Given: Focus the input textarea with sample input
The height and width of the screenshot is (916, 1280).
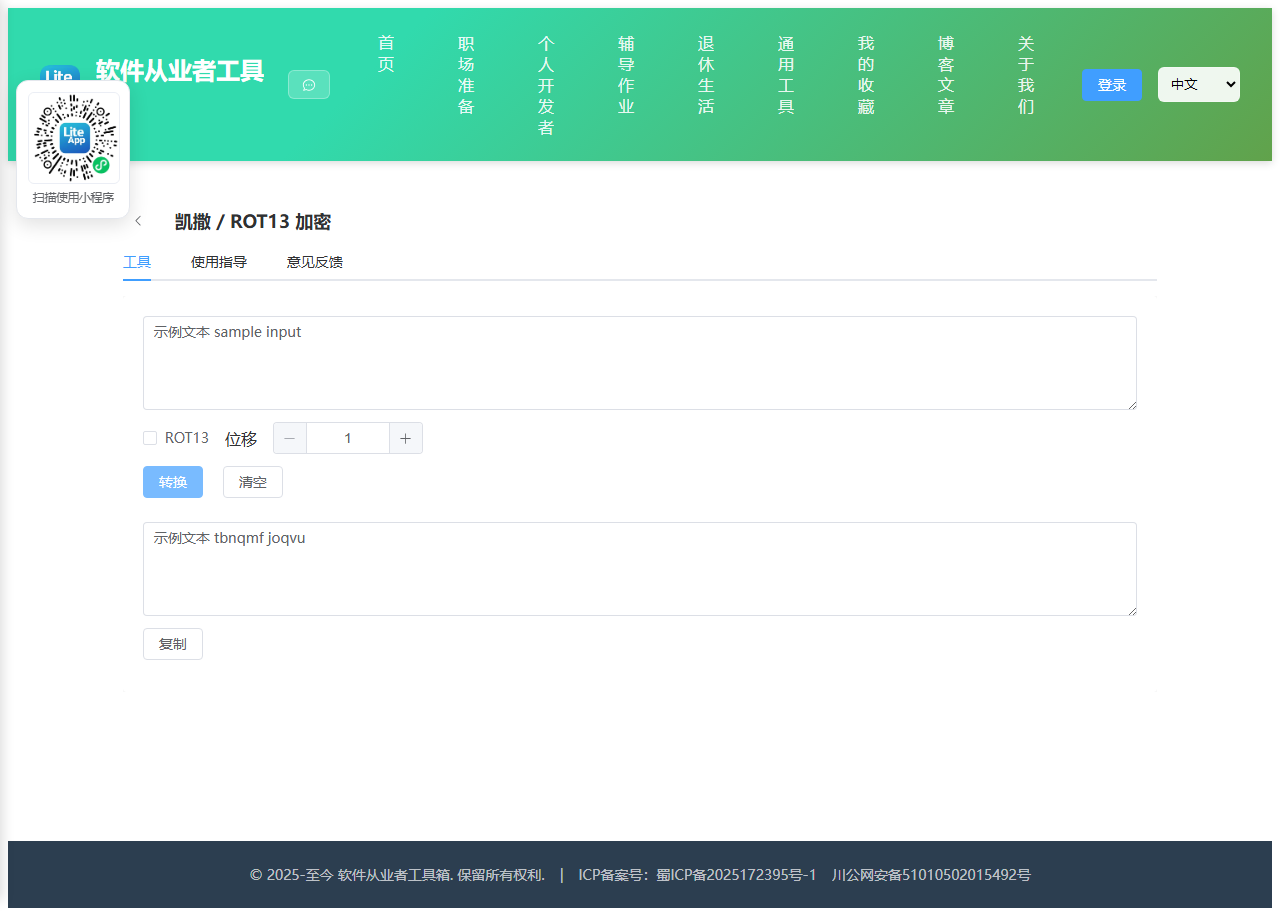Looking at the screenshot, I should pos(640,363).
